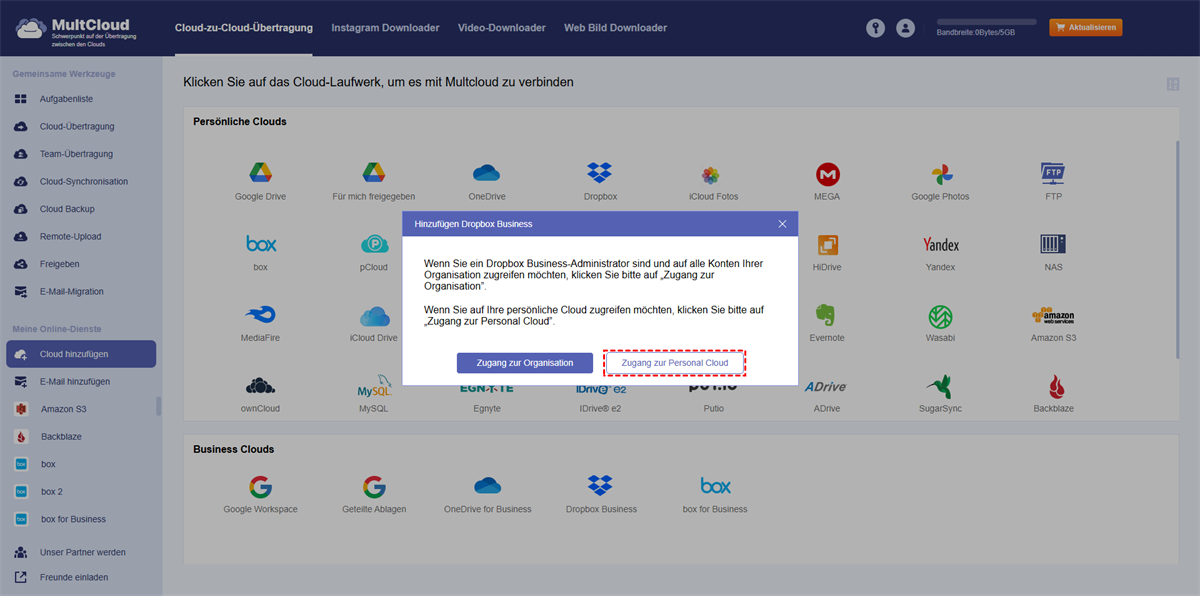Close the Hinzufügen Dropbox Business dialog
This screenshot has width=1200, height=596.
tap(782, 224)
